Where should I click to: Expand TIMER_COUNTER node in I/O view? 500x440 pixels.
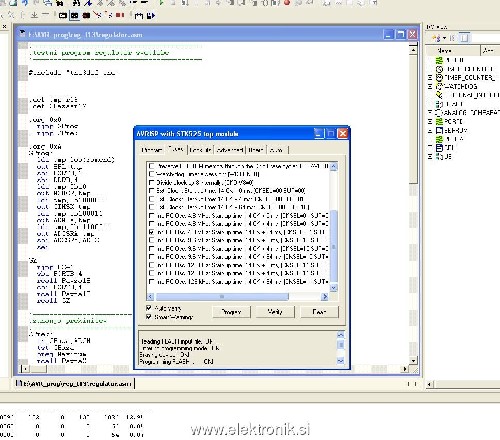(430, 78)
